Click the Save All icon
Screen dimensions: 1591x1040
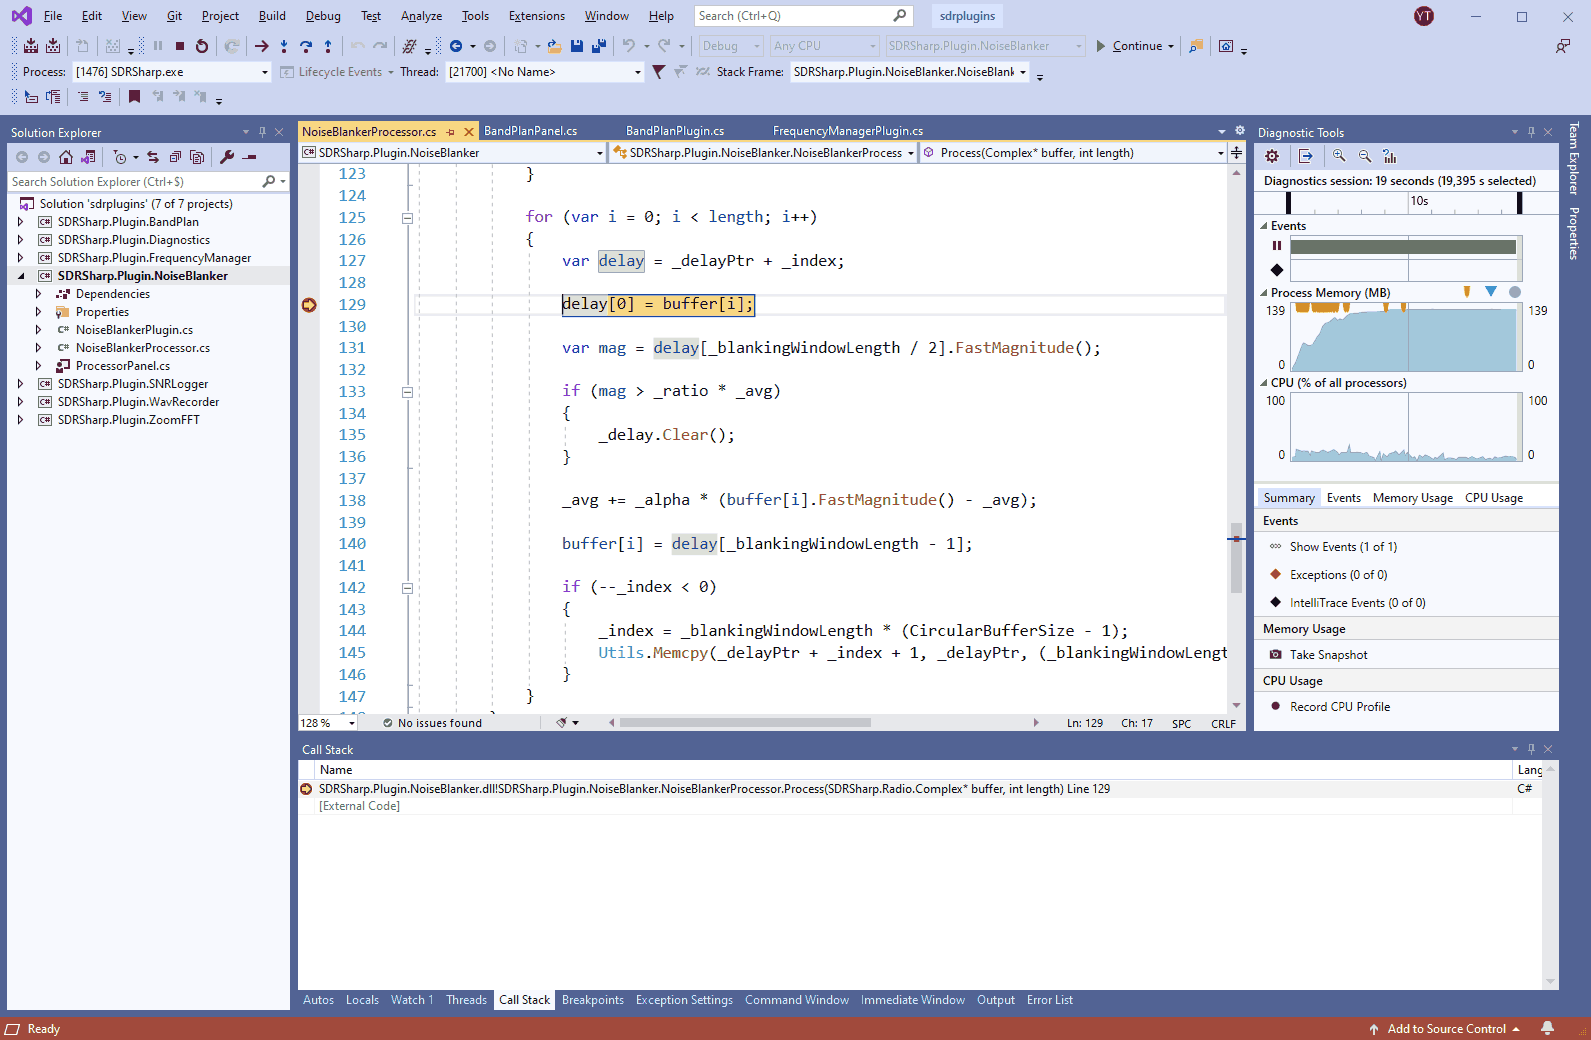tap(599, 46)
